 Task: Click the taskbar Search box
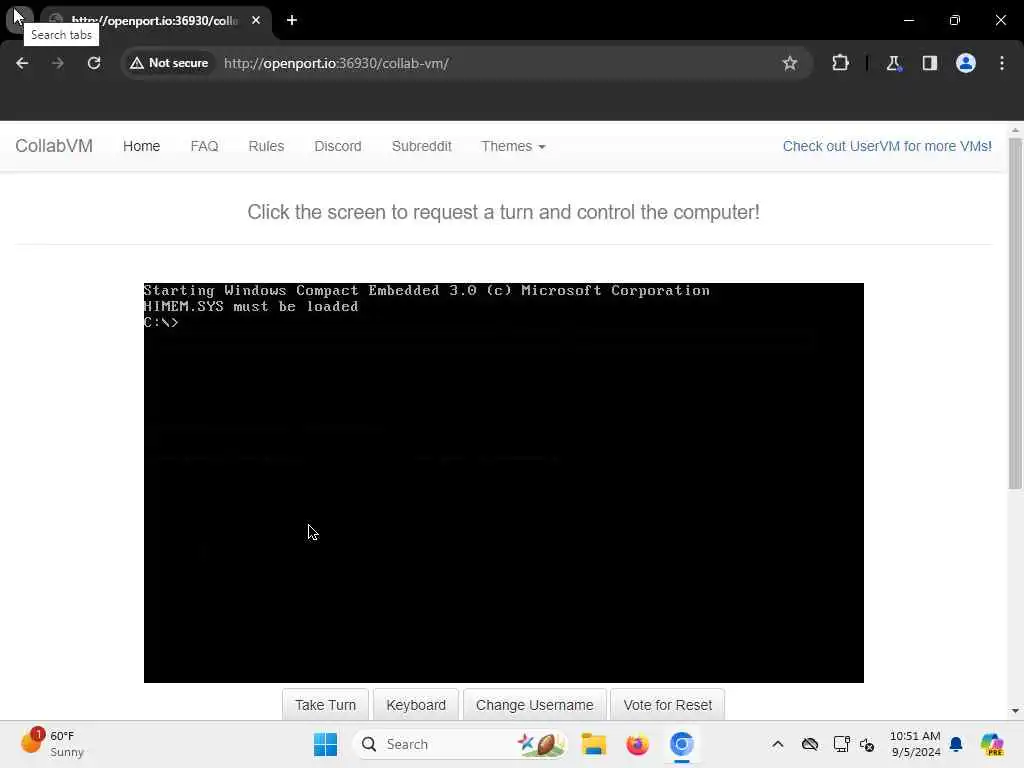pos(460,744)
